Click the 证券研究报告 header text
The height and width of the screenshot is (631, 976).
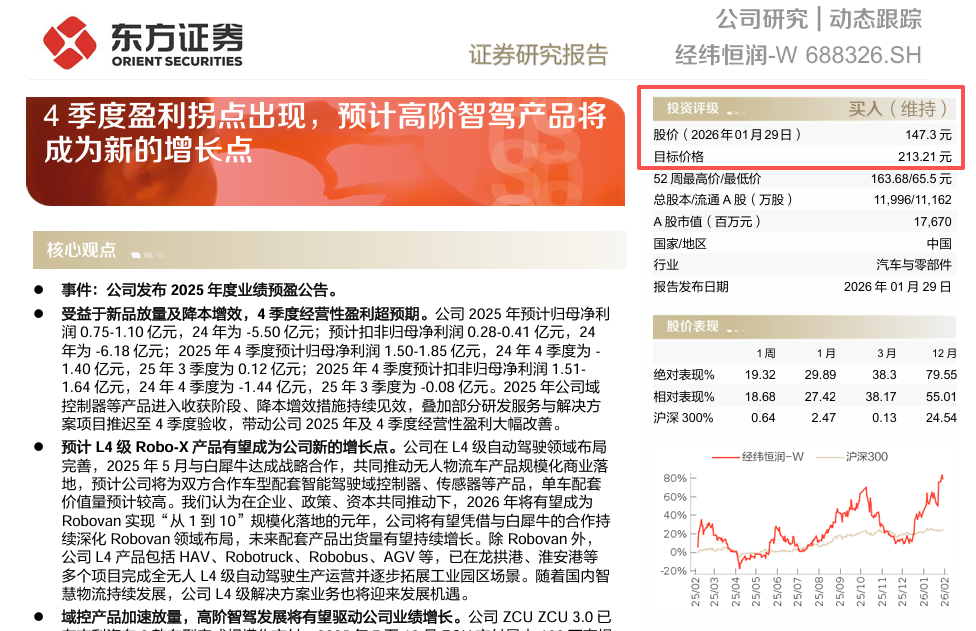[x=538, y=55]
